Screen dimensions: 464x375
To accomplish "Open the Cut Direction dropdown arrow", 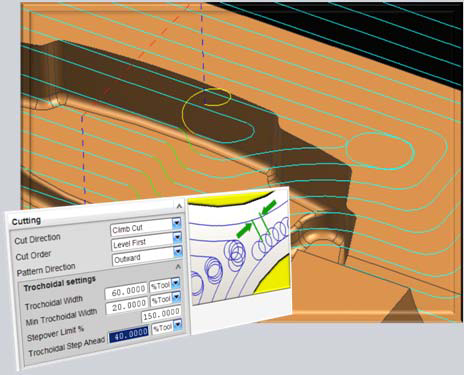I will 177,223.
